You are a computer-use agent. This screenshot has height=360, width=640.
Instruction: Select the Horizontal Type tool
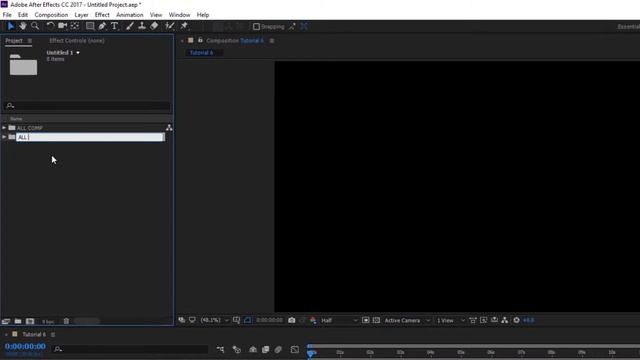[x=115, y=26]
